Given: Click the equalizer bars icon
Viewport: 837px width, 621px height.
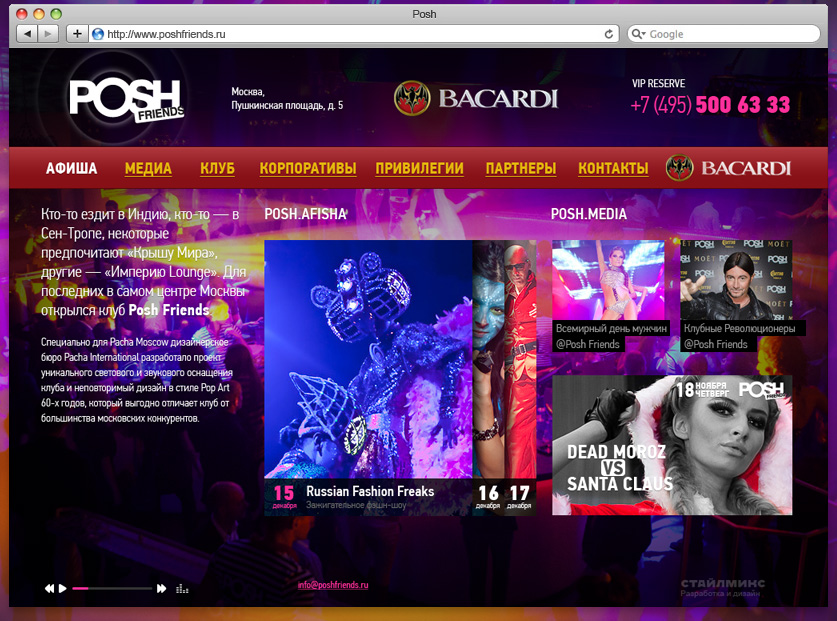Looking at the screenshot, I should (x=182, y=589).
